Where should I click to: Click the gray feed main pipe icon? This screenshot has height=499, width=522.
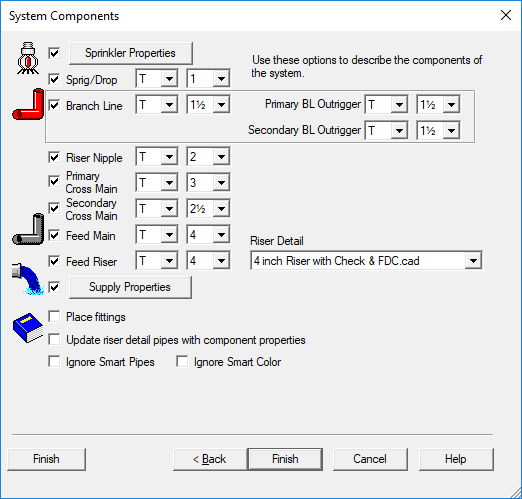[x=28, y=229]
